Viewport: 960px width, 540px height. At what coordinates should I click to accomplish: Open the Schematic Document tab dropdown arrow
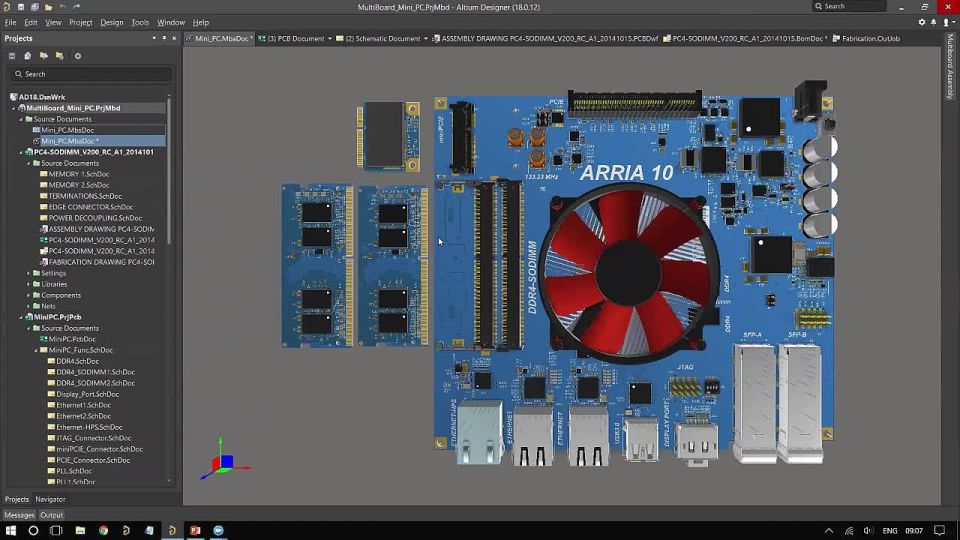coord(426,39)
